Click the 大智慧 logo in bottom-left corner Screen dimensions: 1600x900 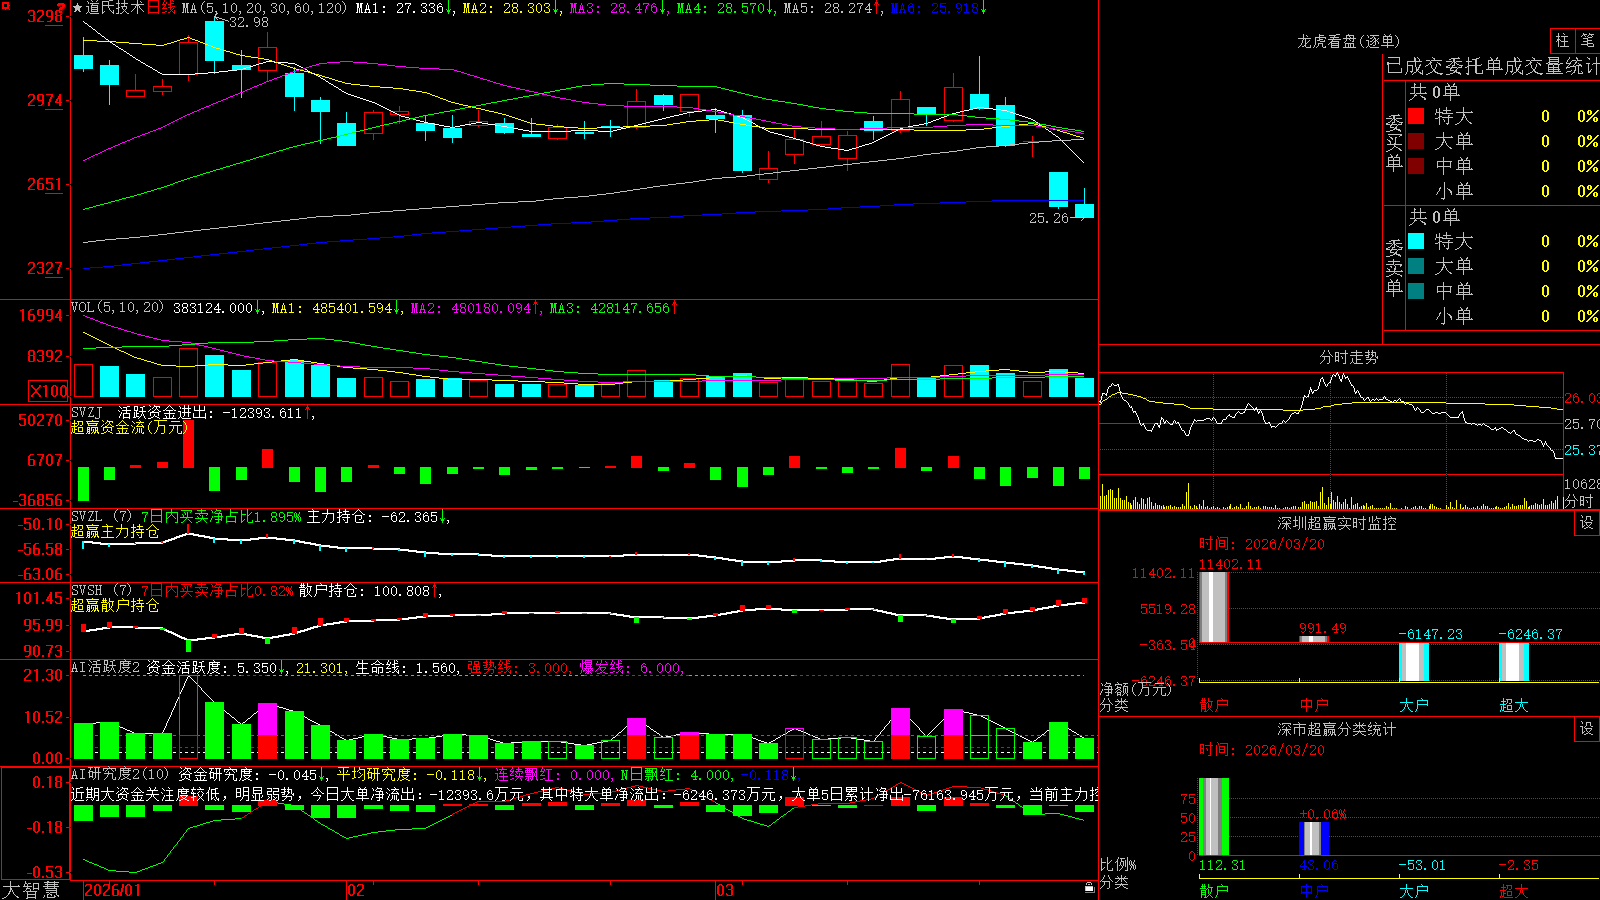pyautogui.click(x=31, y=889)
